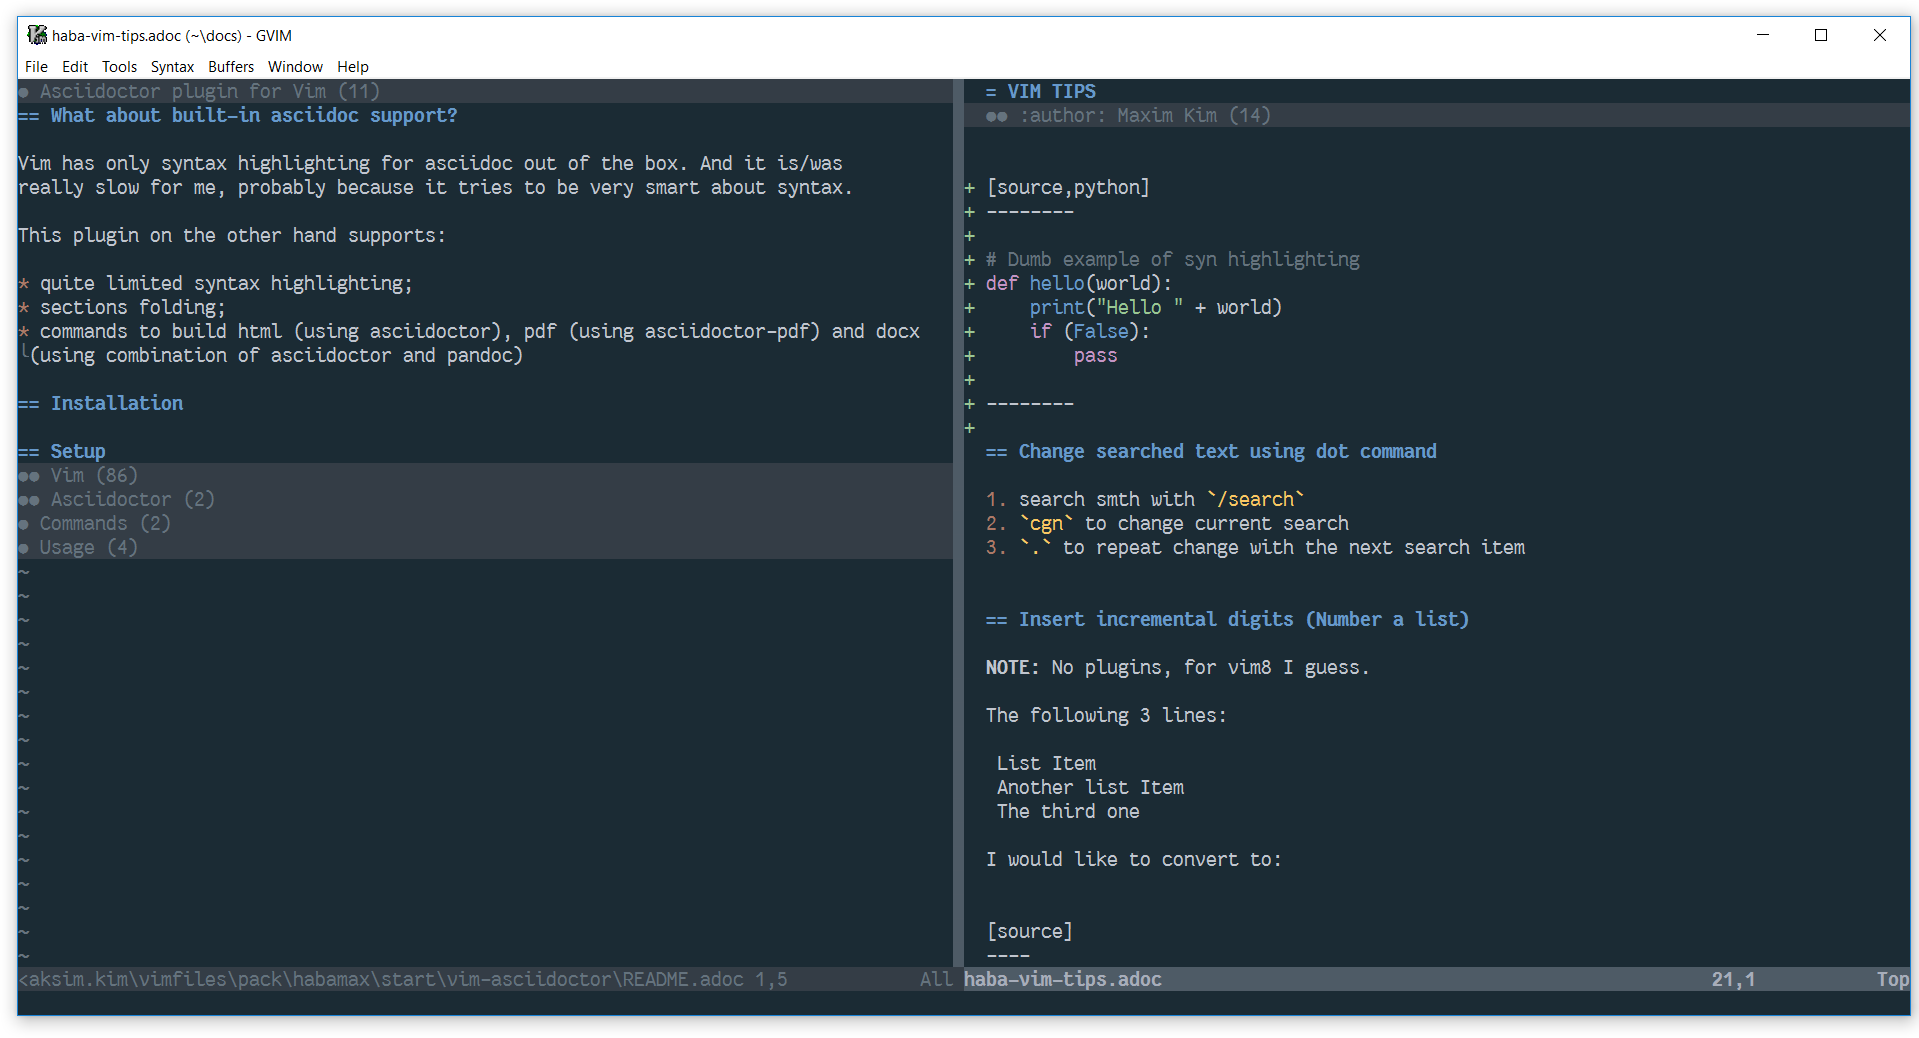Click the 'List Item' line

1046,763
